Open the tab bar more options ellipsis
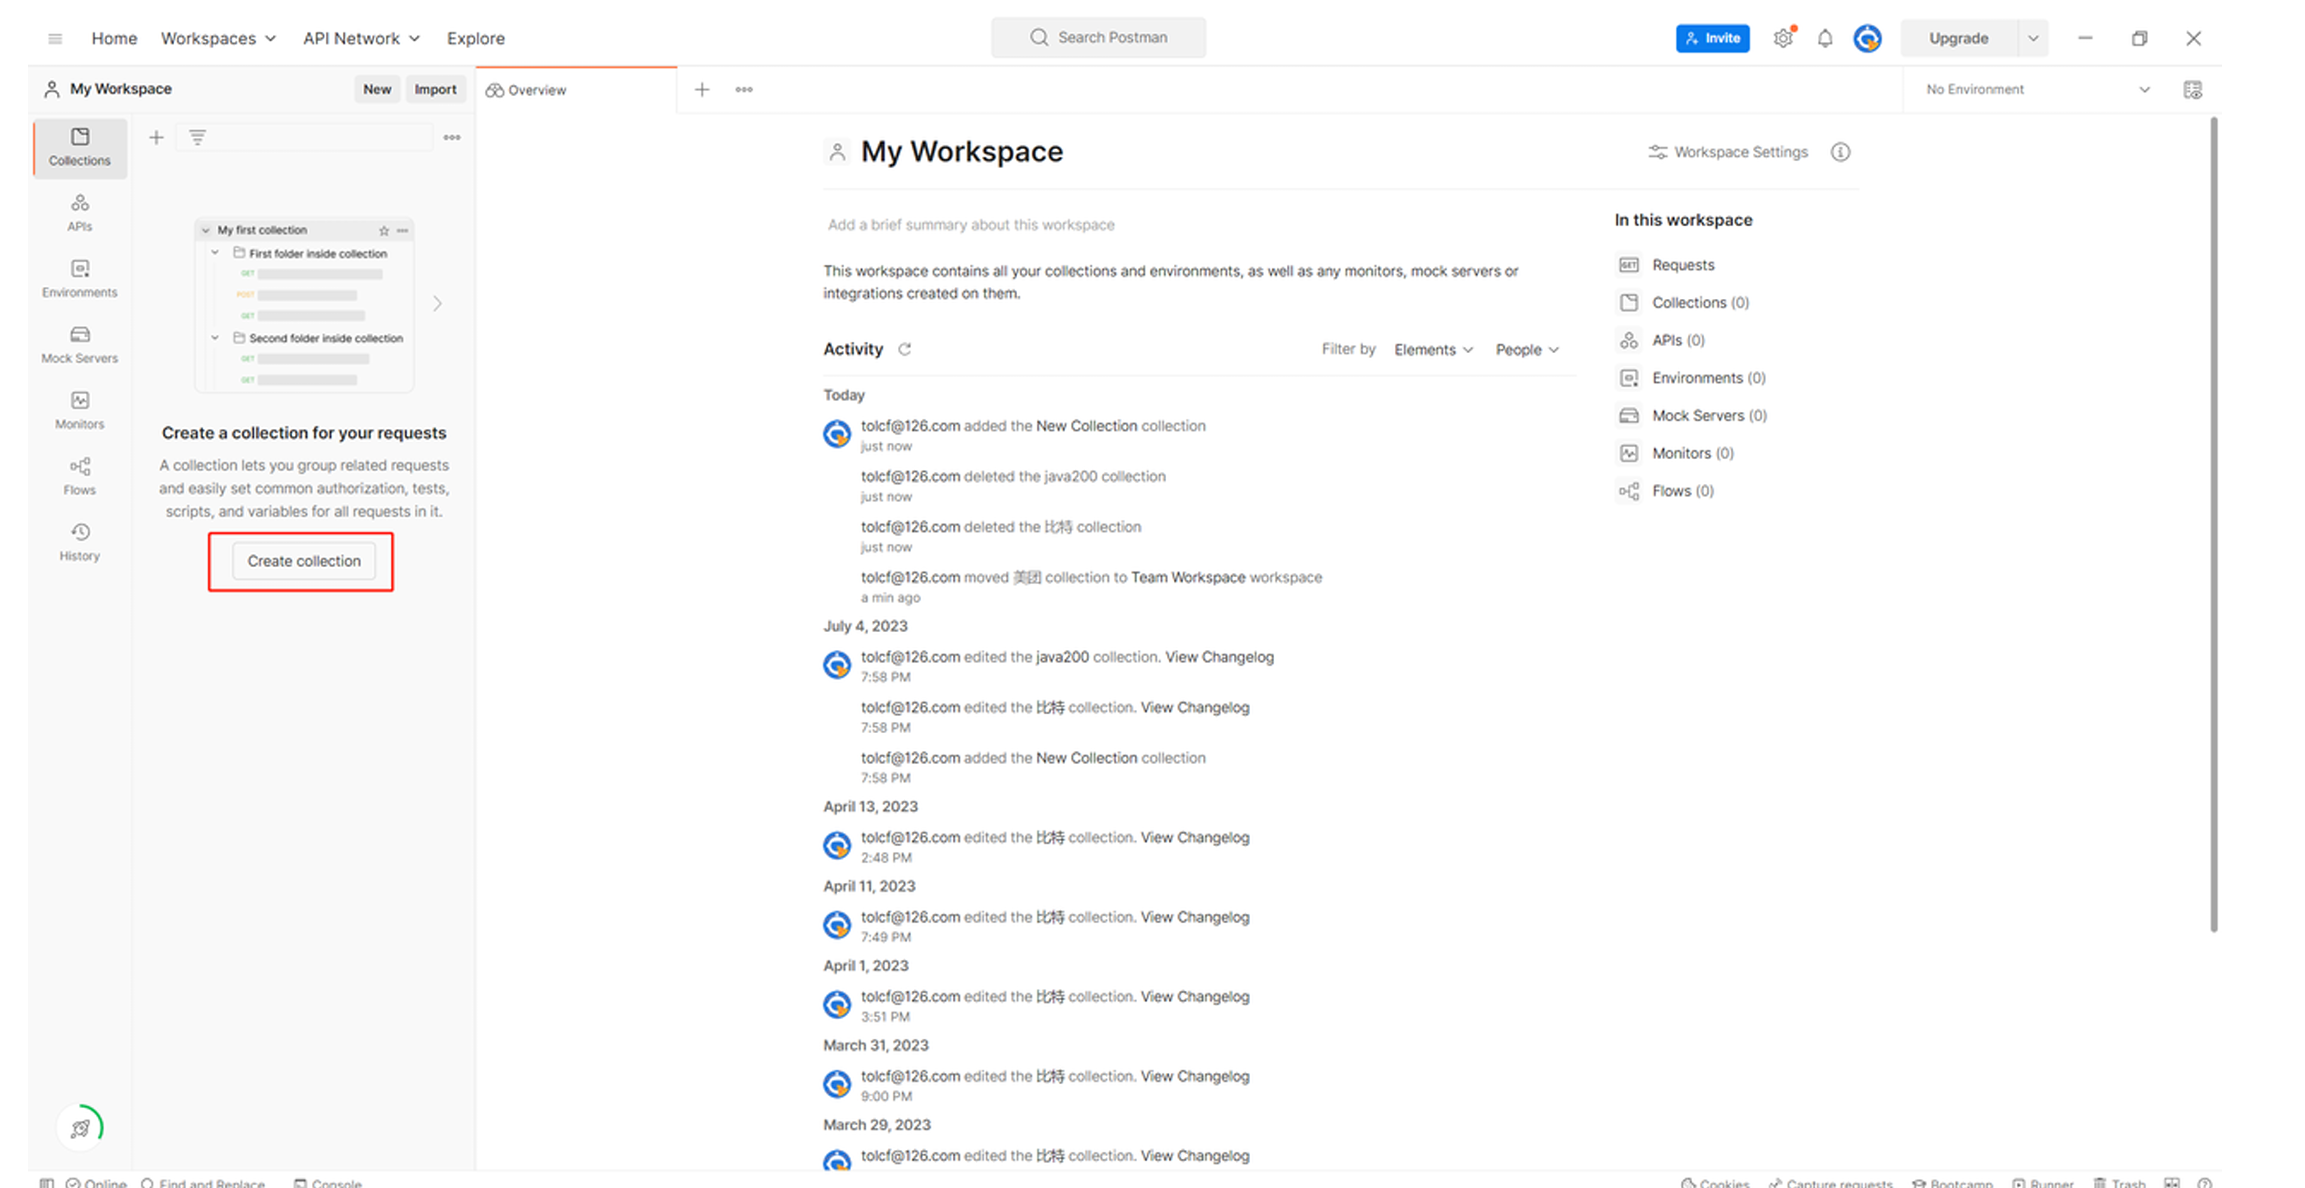Image resolution: width=2305 pixels, height=1188 pixels. 744,90
